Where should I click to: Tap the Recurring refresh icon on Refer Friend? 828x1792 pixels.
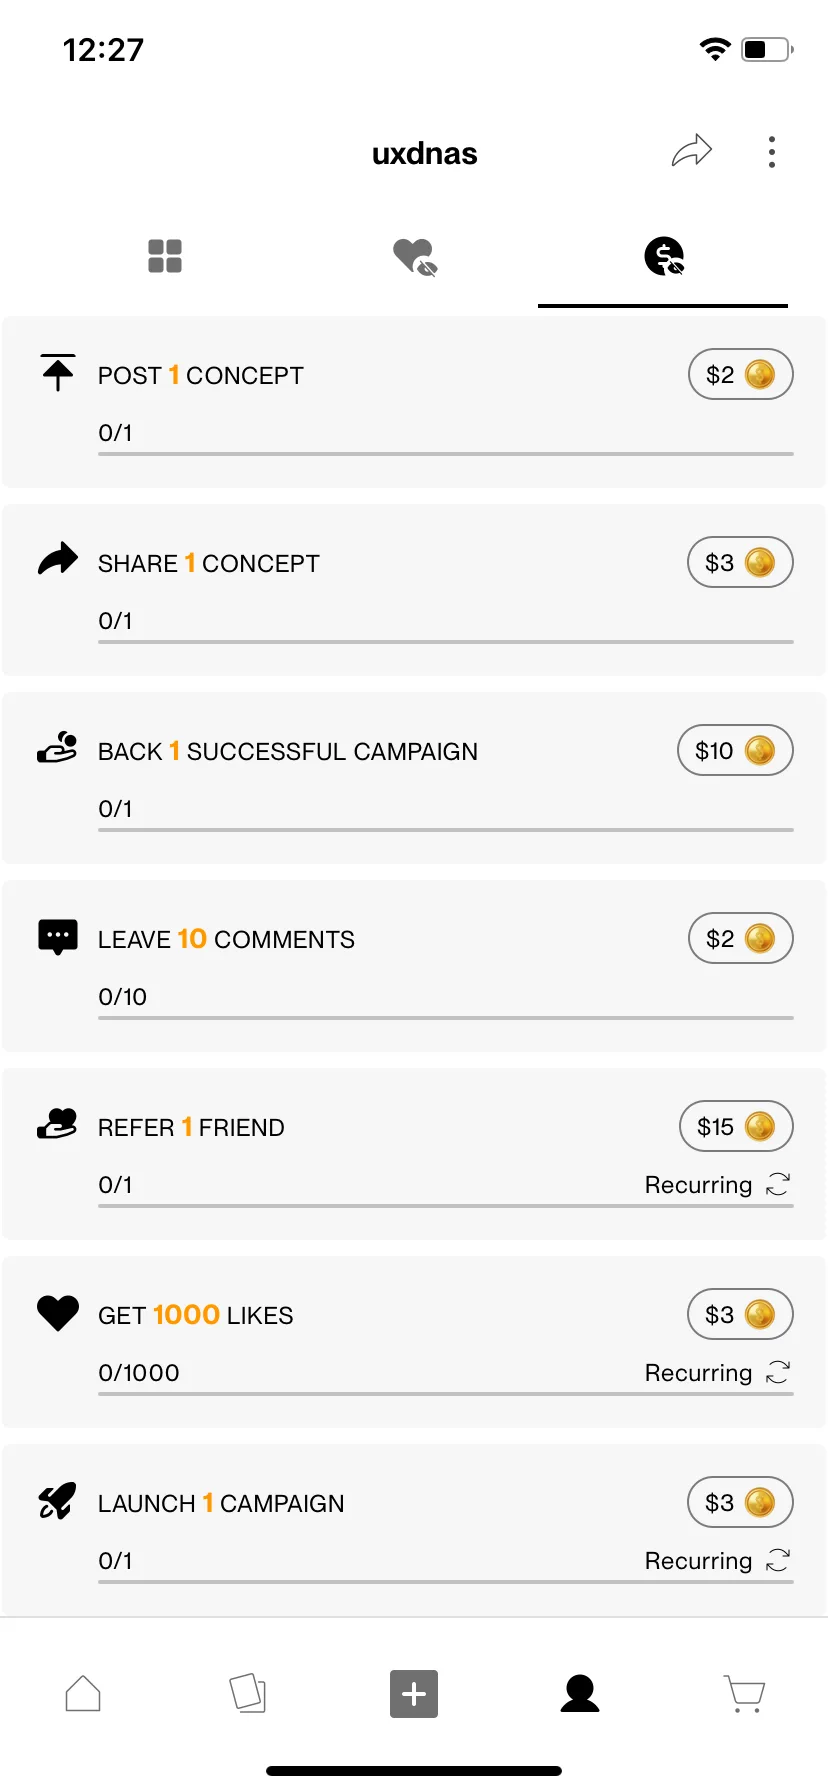pyautogui.click(x=778, y=1185)
